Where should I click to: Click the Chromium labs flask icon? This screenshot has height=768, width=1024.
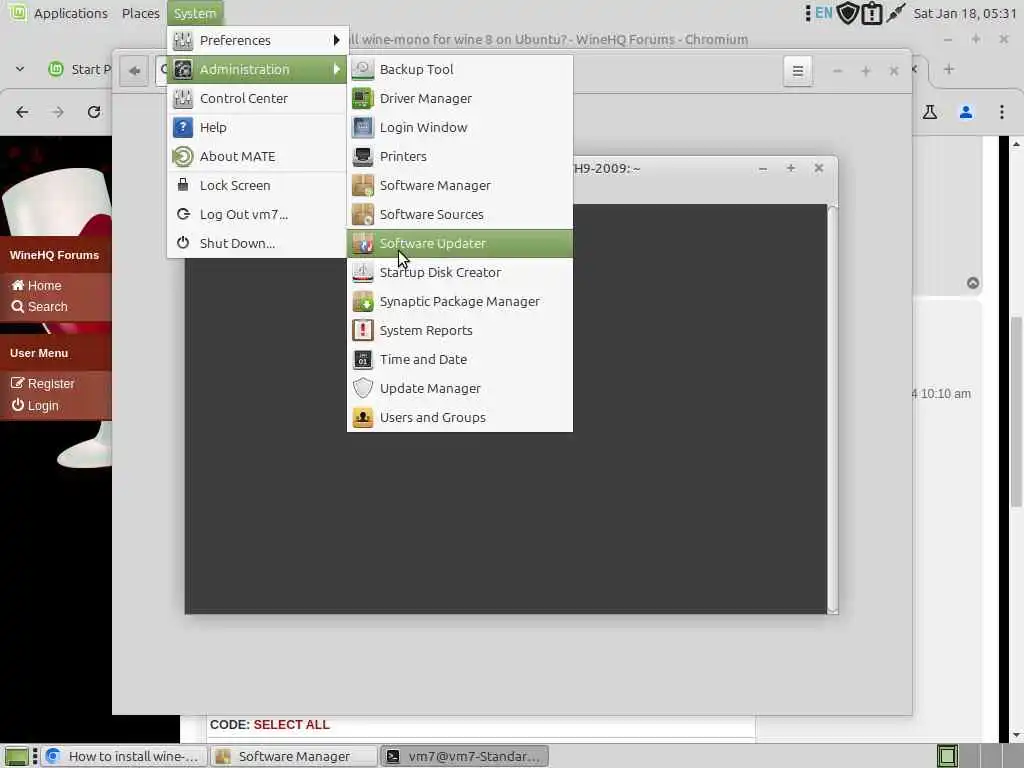point(930,112)
